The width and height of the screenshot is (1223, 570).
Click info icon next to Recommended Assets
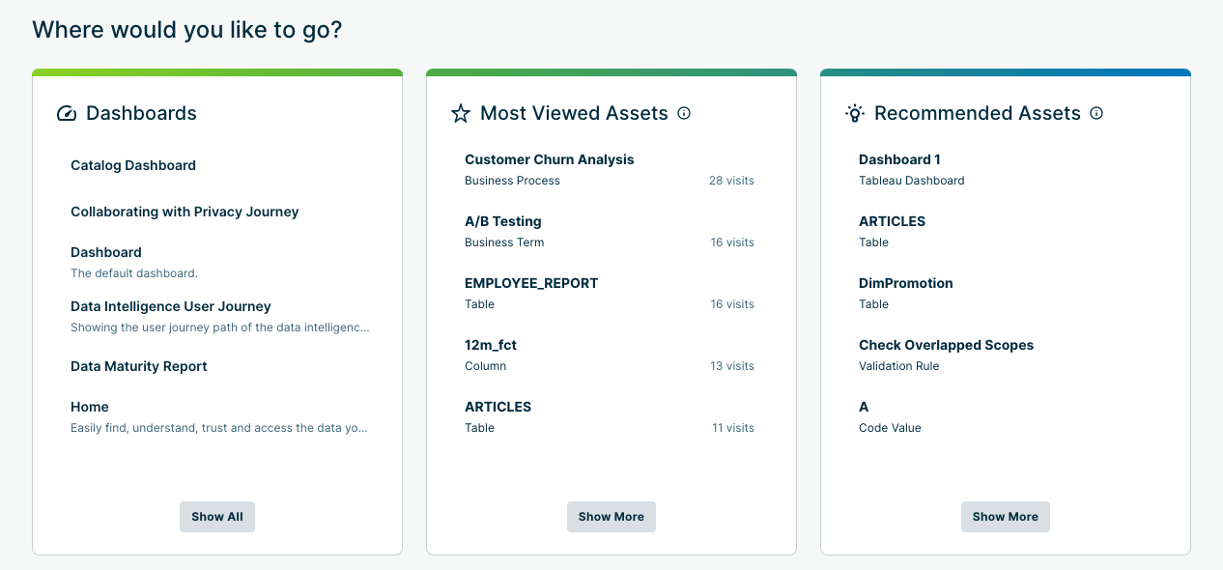[x=1096, y=114]
